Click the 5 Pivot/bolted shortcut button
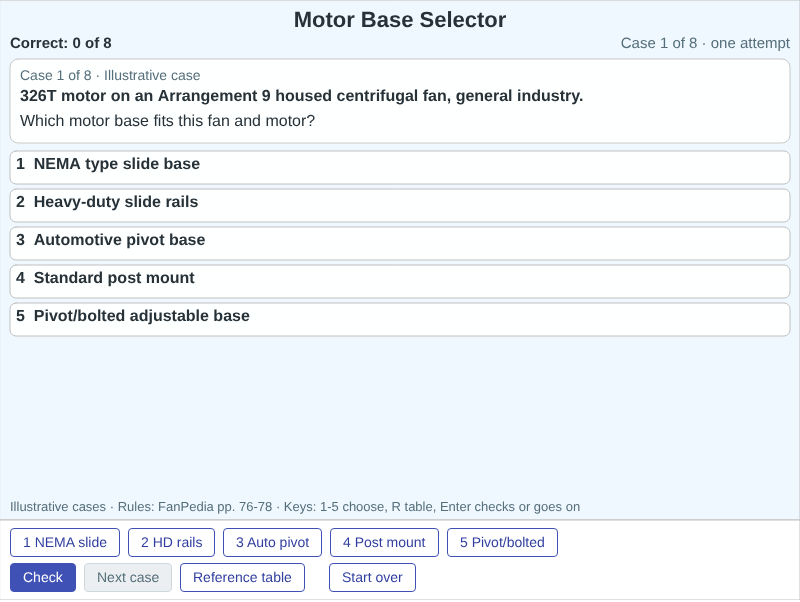800x602 pixels. point(502,542)
